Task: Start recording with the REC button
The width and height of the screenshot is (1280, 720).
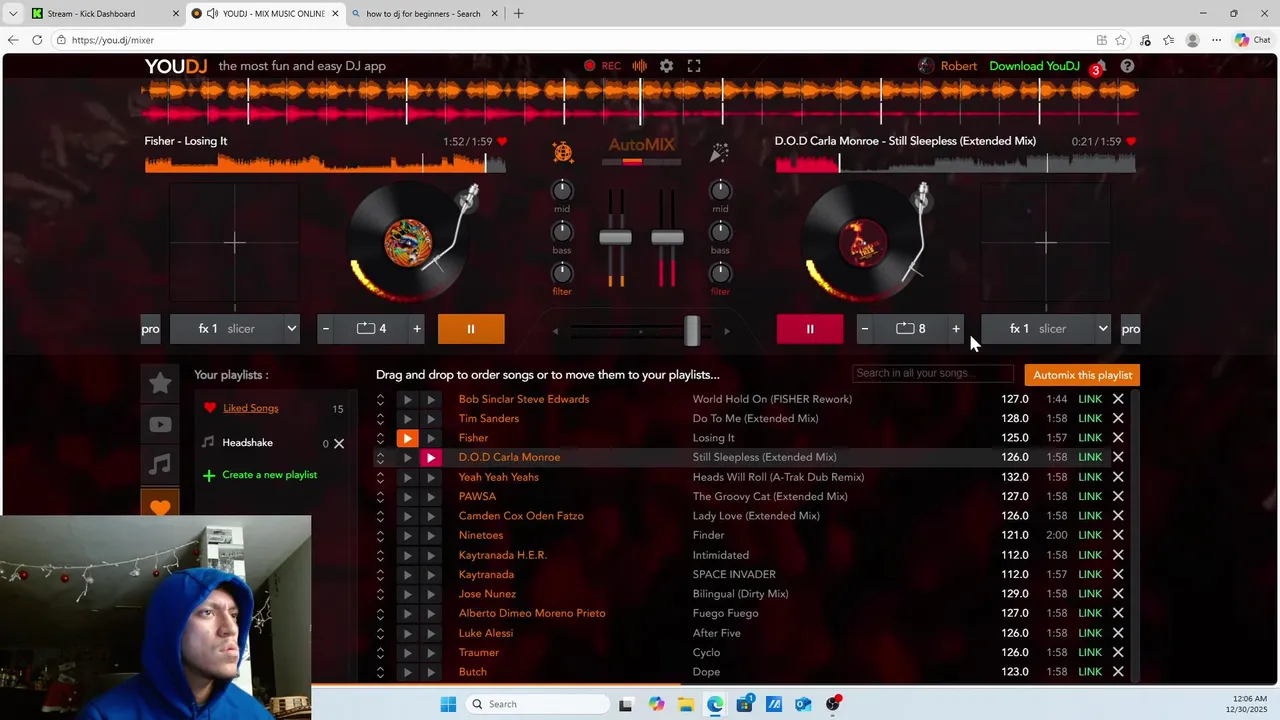Action: pos(603,66)
